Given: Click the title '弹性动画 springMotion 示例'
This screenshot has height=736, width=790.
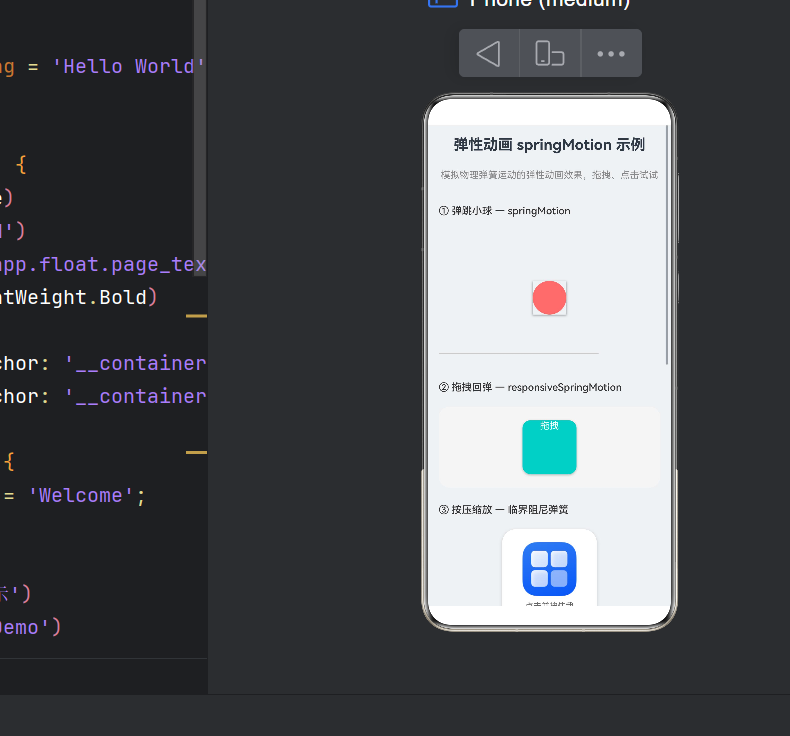Looking at the screenshot, I should pos(549,145).
